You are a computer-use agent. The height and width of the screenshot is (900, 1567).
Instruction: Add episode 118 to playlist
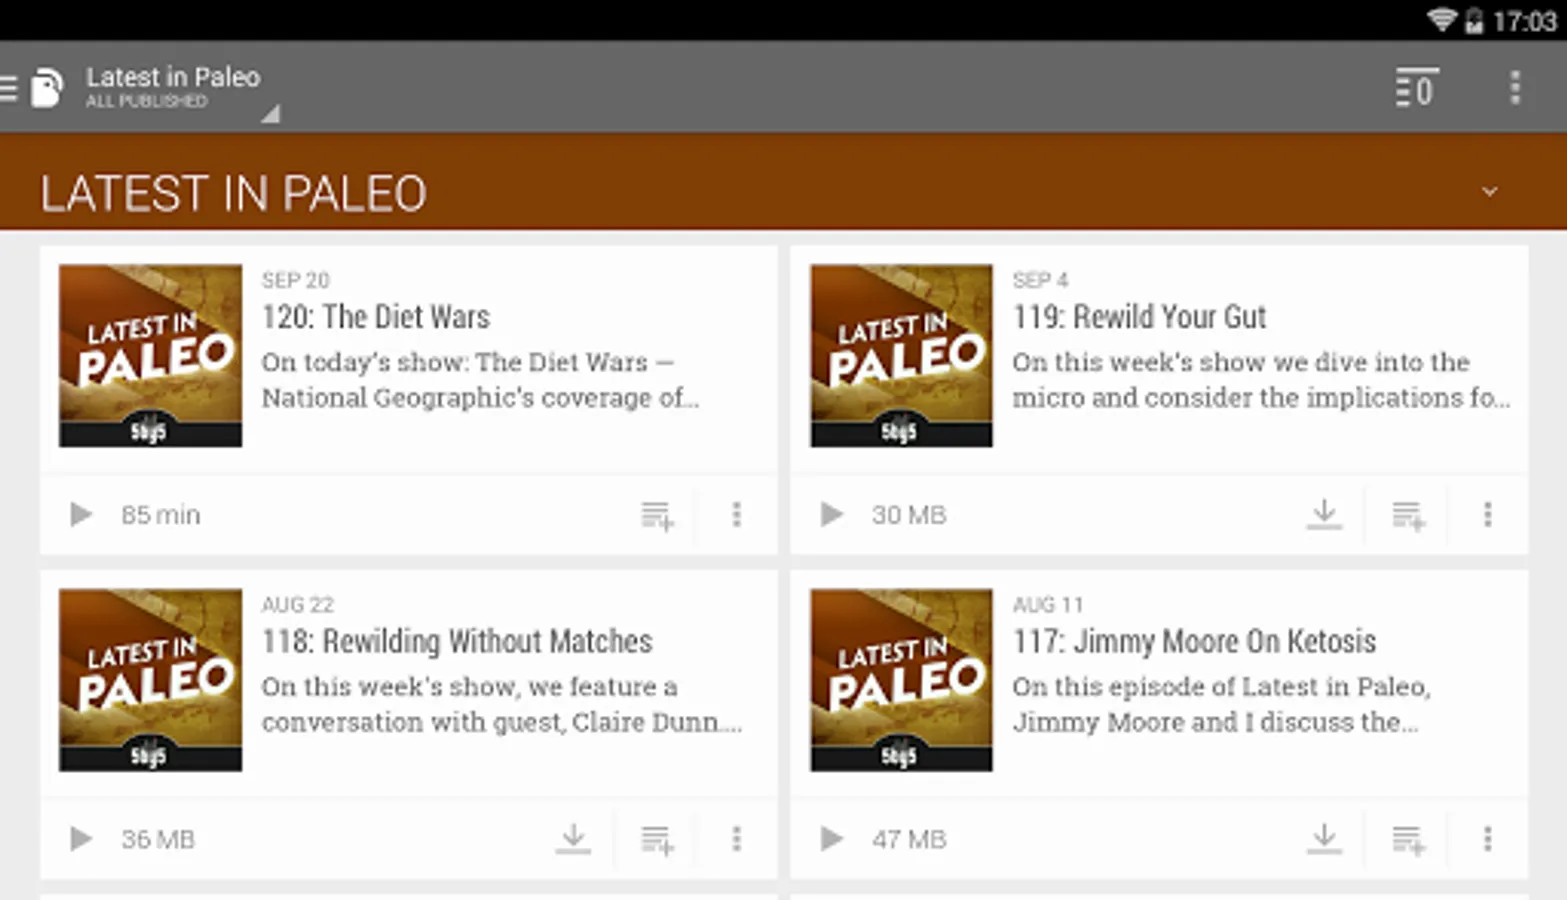657,840
